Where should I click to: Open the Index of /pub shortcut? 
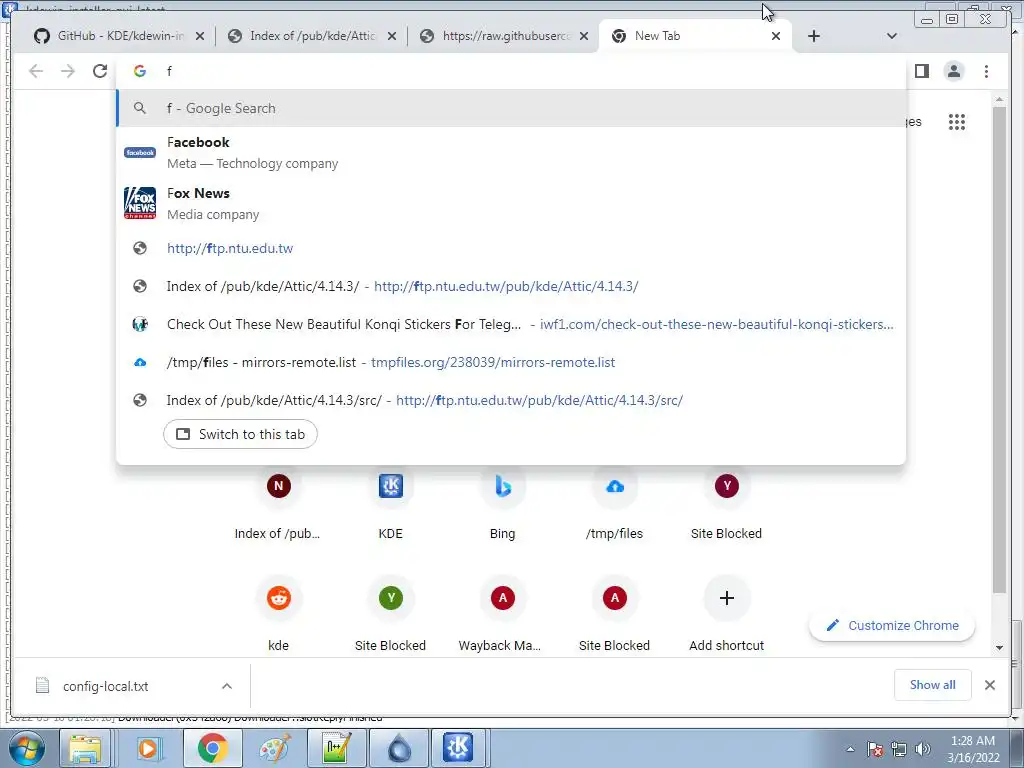tap(278, 504)
